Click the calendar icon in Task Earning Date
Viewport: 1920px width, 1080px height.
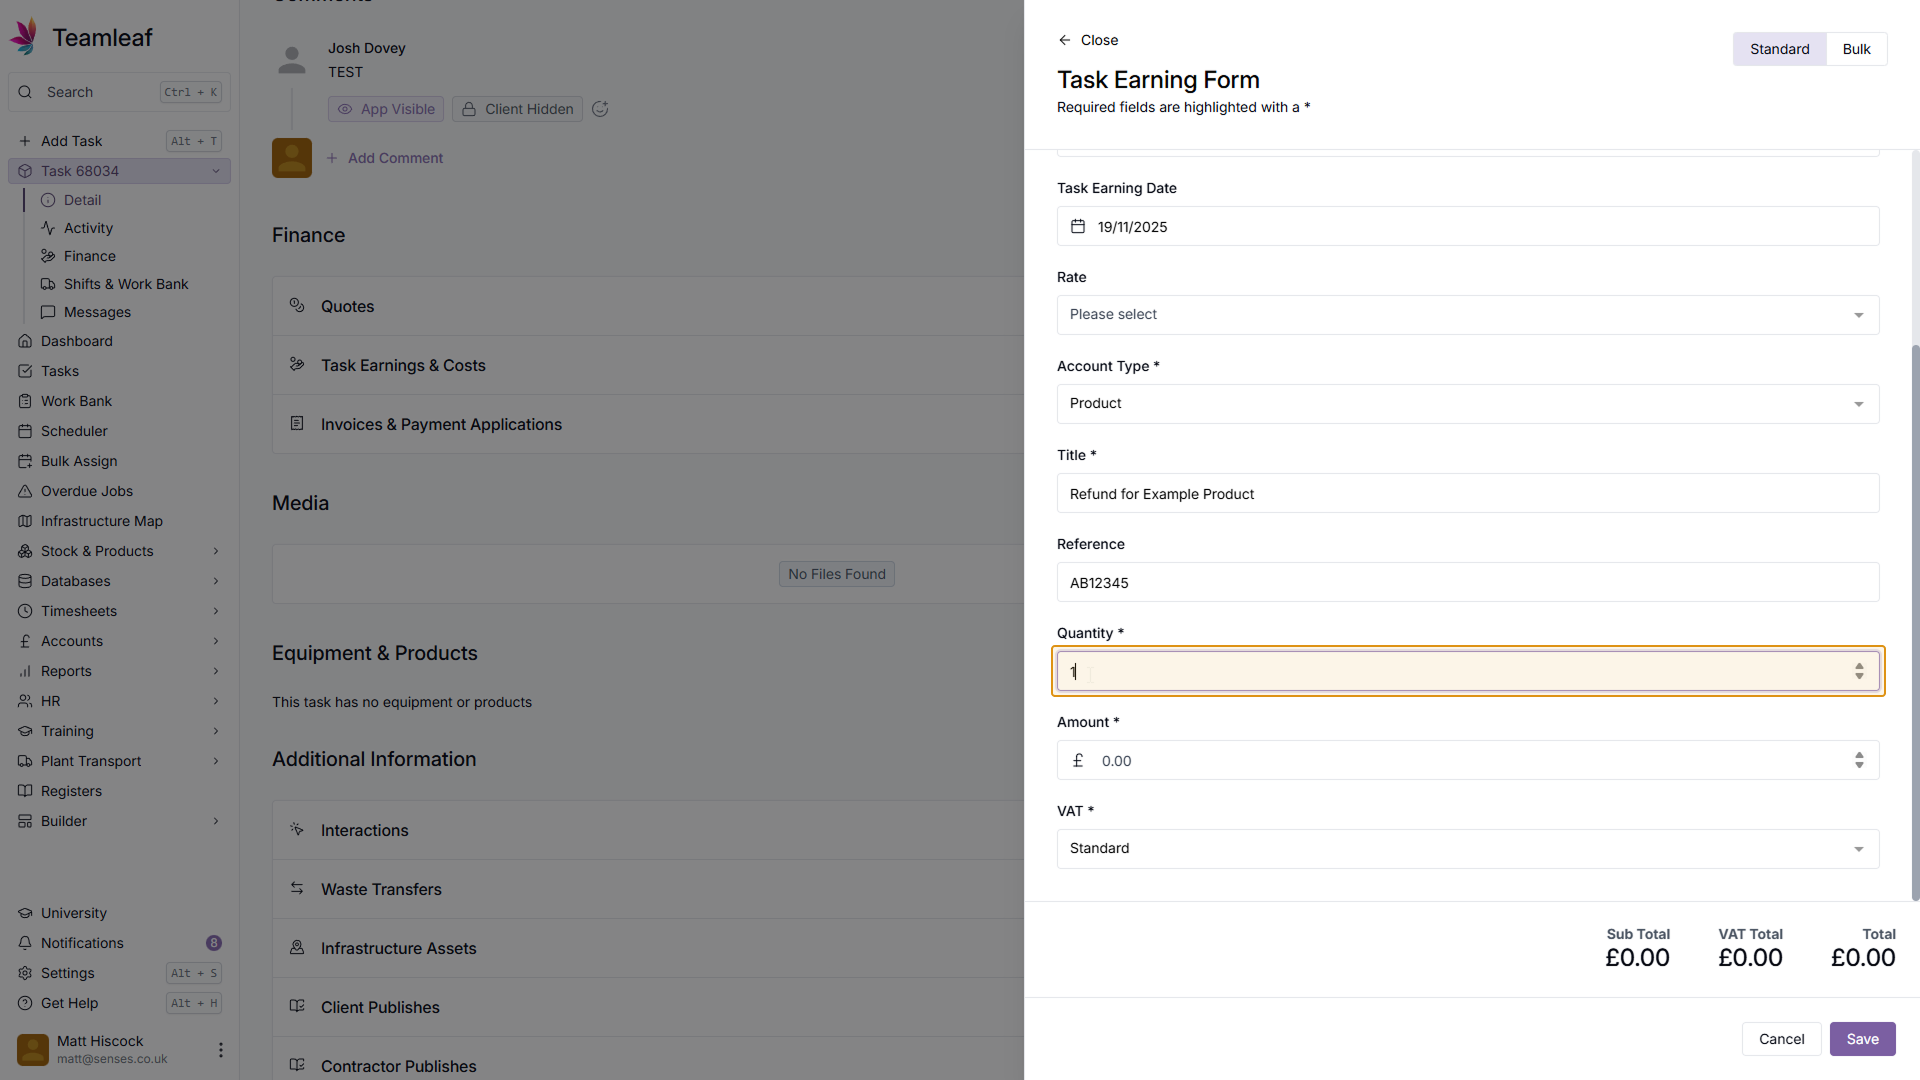1078,227
